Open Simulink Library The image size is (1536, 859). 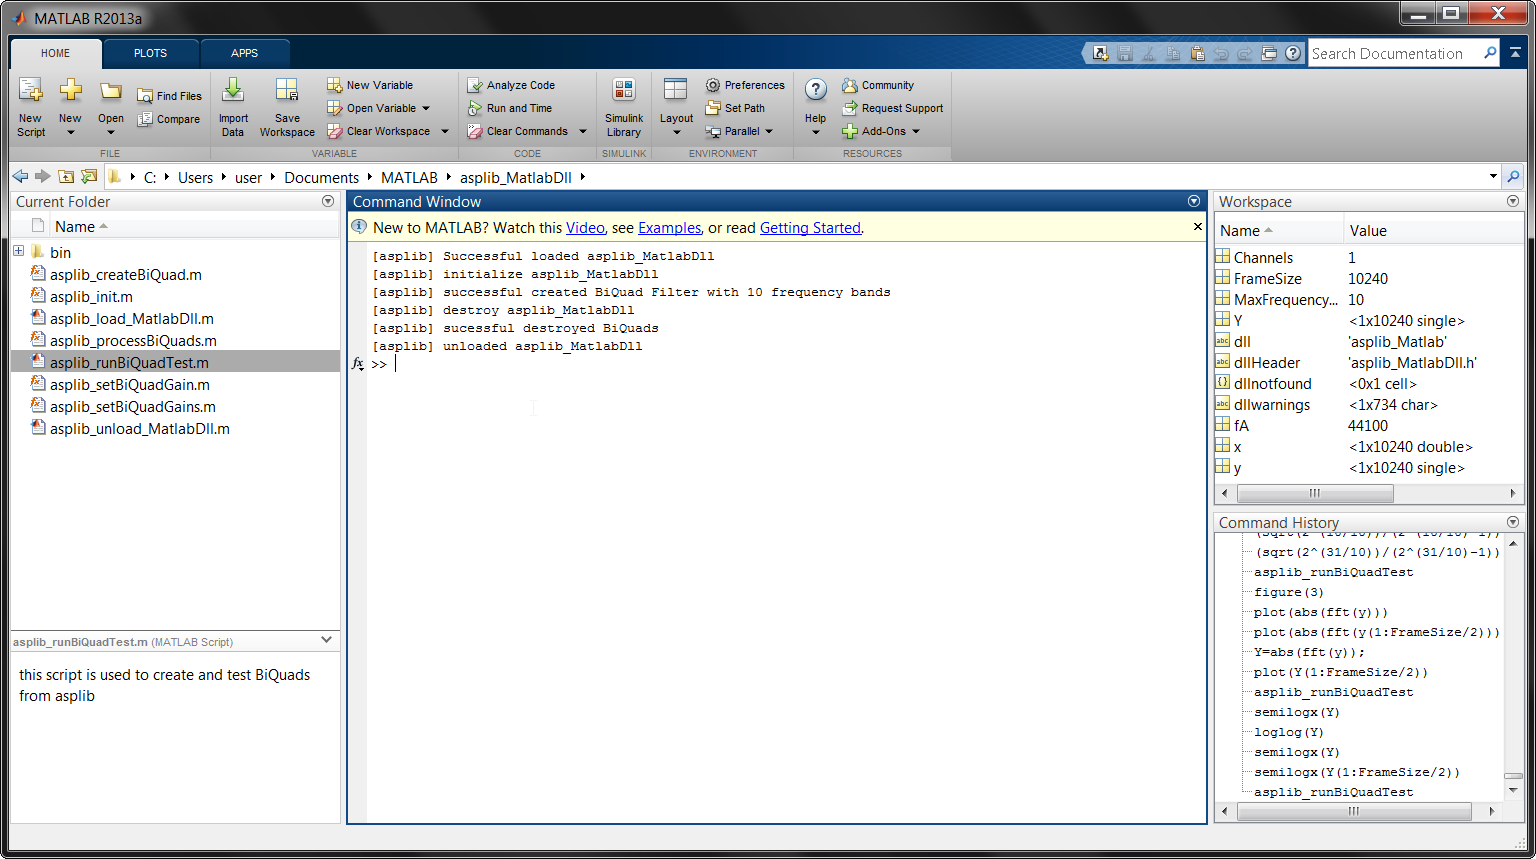click(624, 107)
